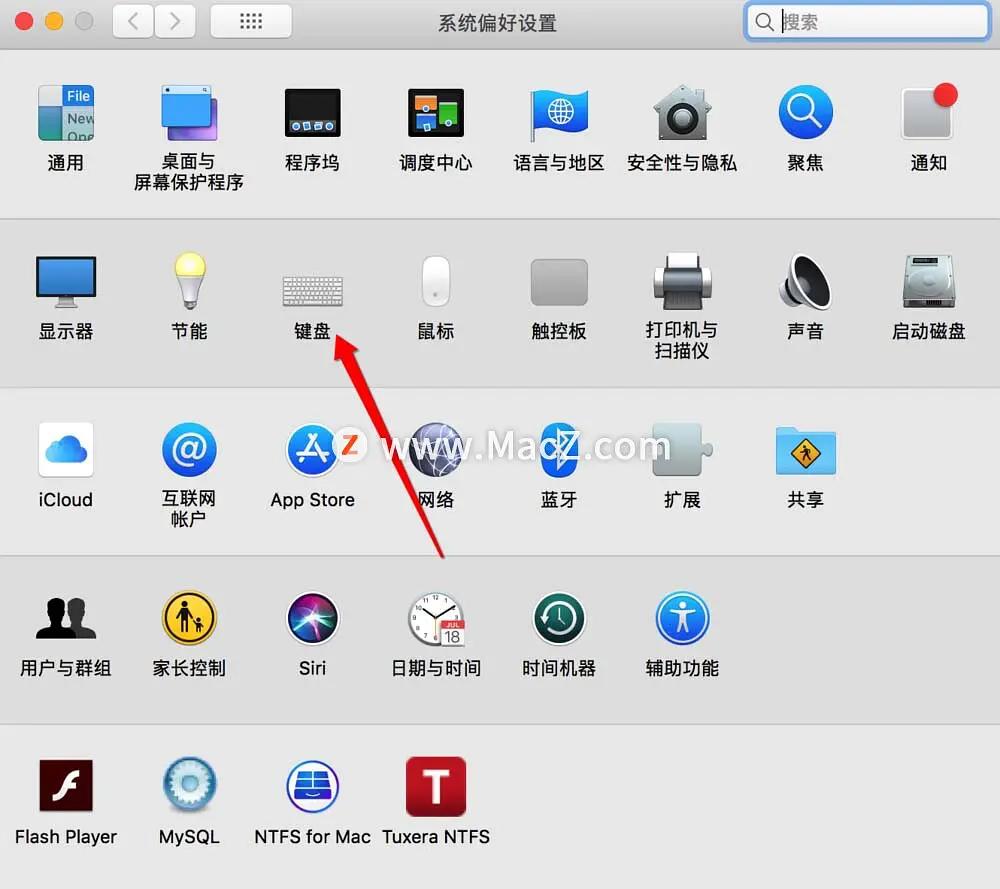Open the 调度中心 Mission Control settings
The width and height of the screenshot is (1000, 889).
(435, 113)
